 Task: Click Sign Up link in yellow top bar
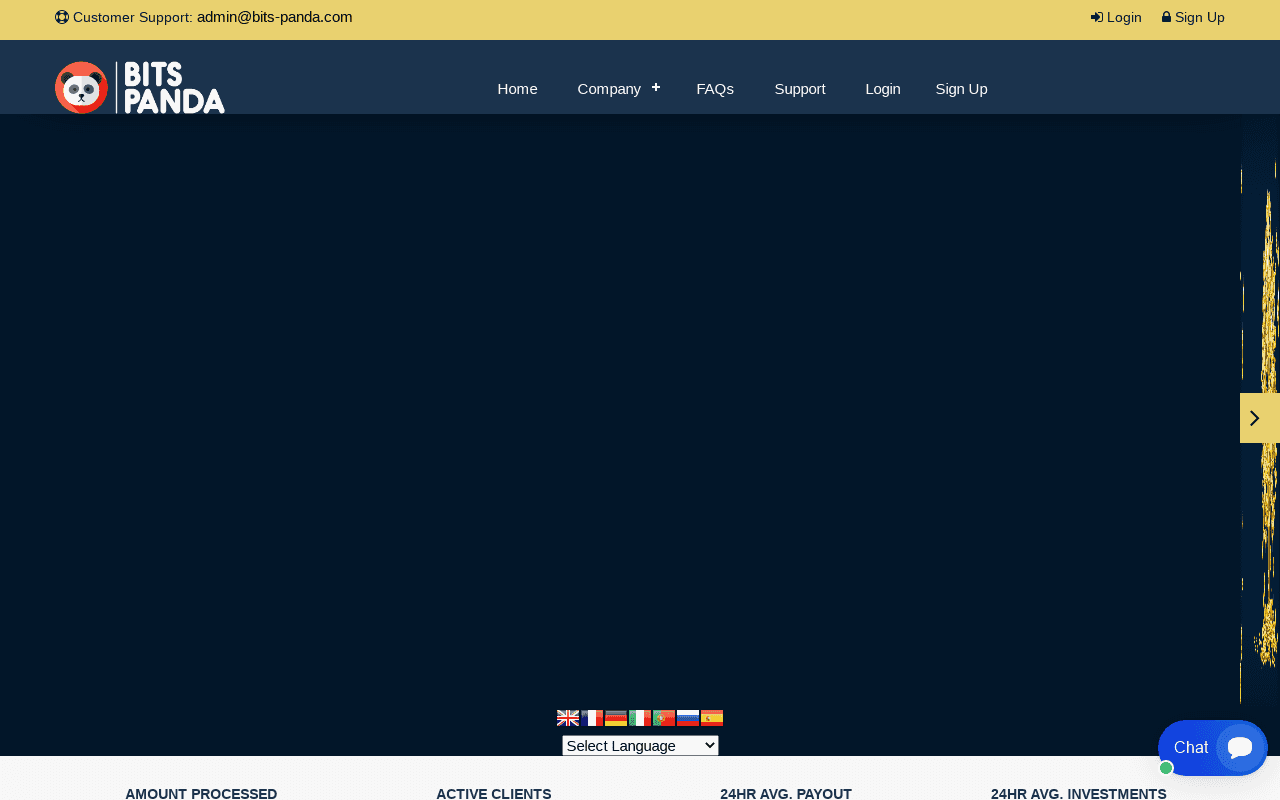1193,17
